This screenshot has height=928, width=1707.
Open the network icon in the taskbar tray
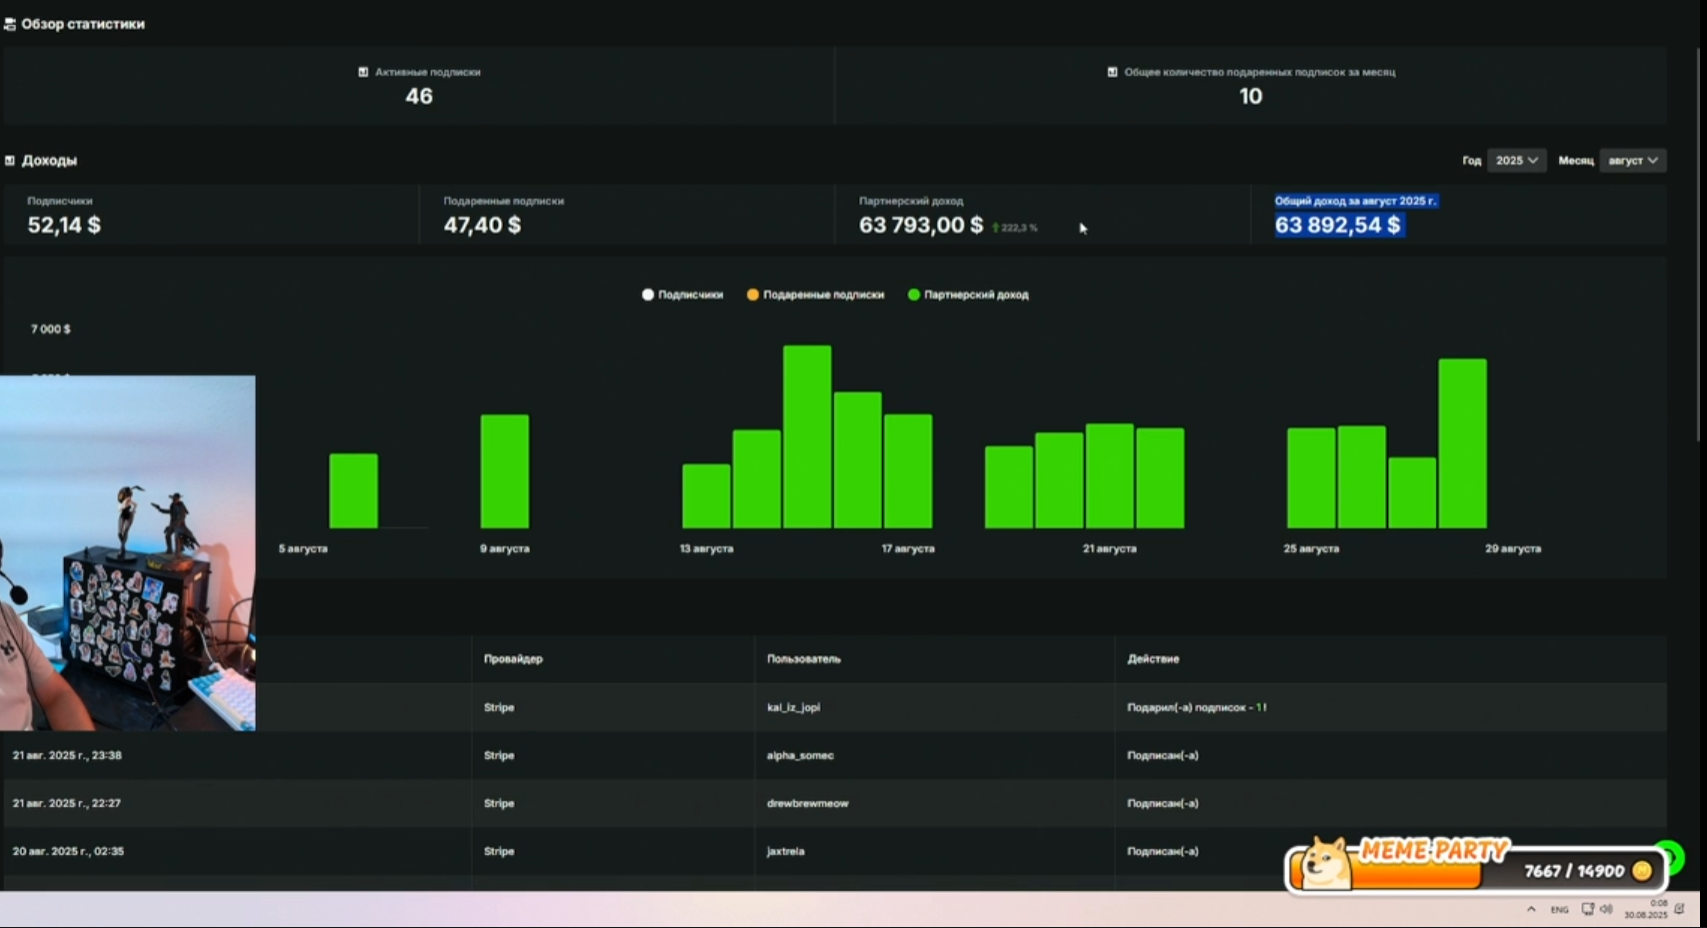pos(1587,909)
